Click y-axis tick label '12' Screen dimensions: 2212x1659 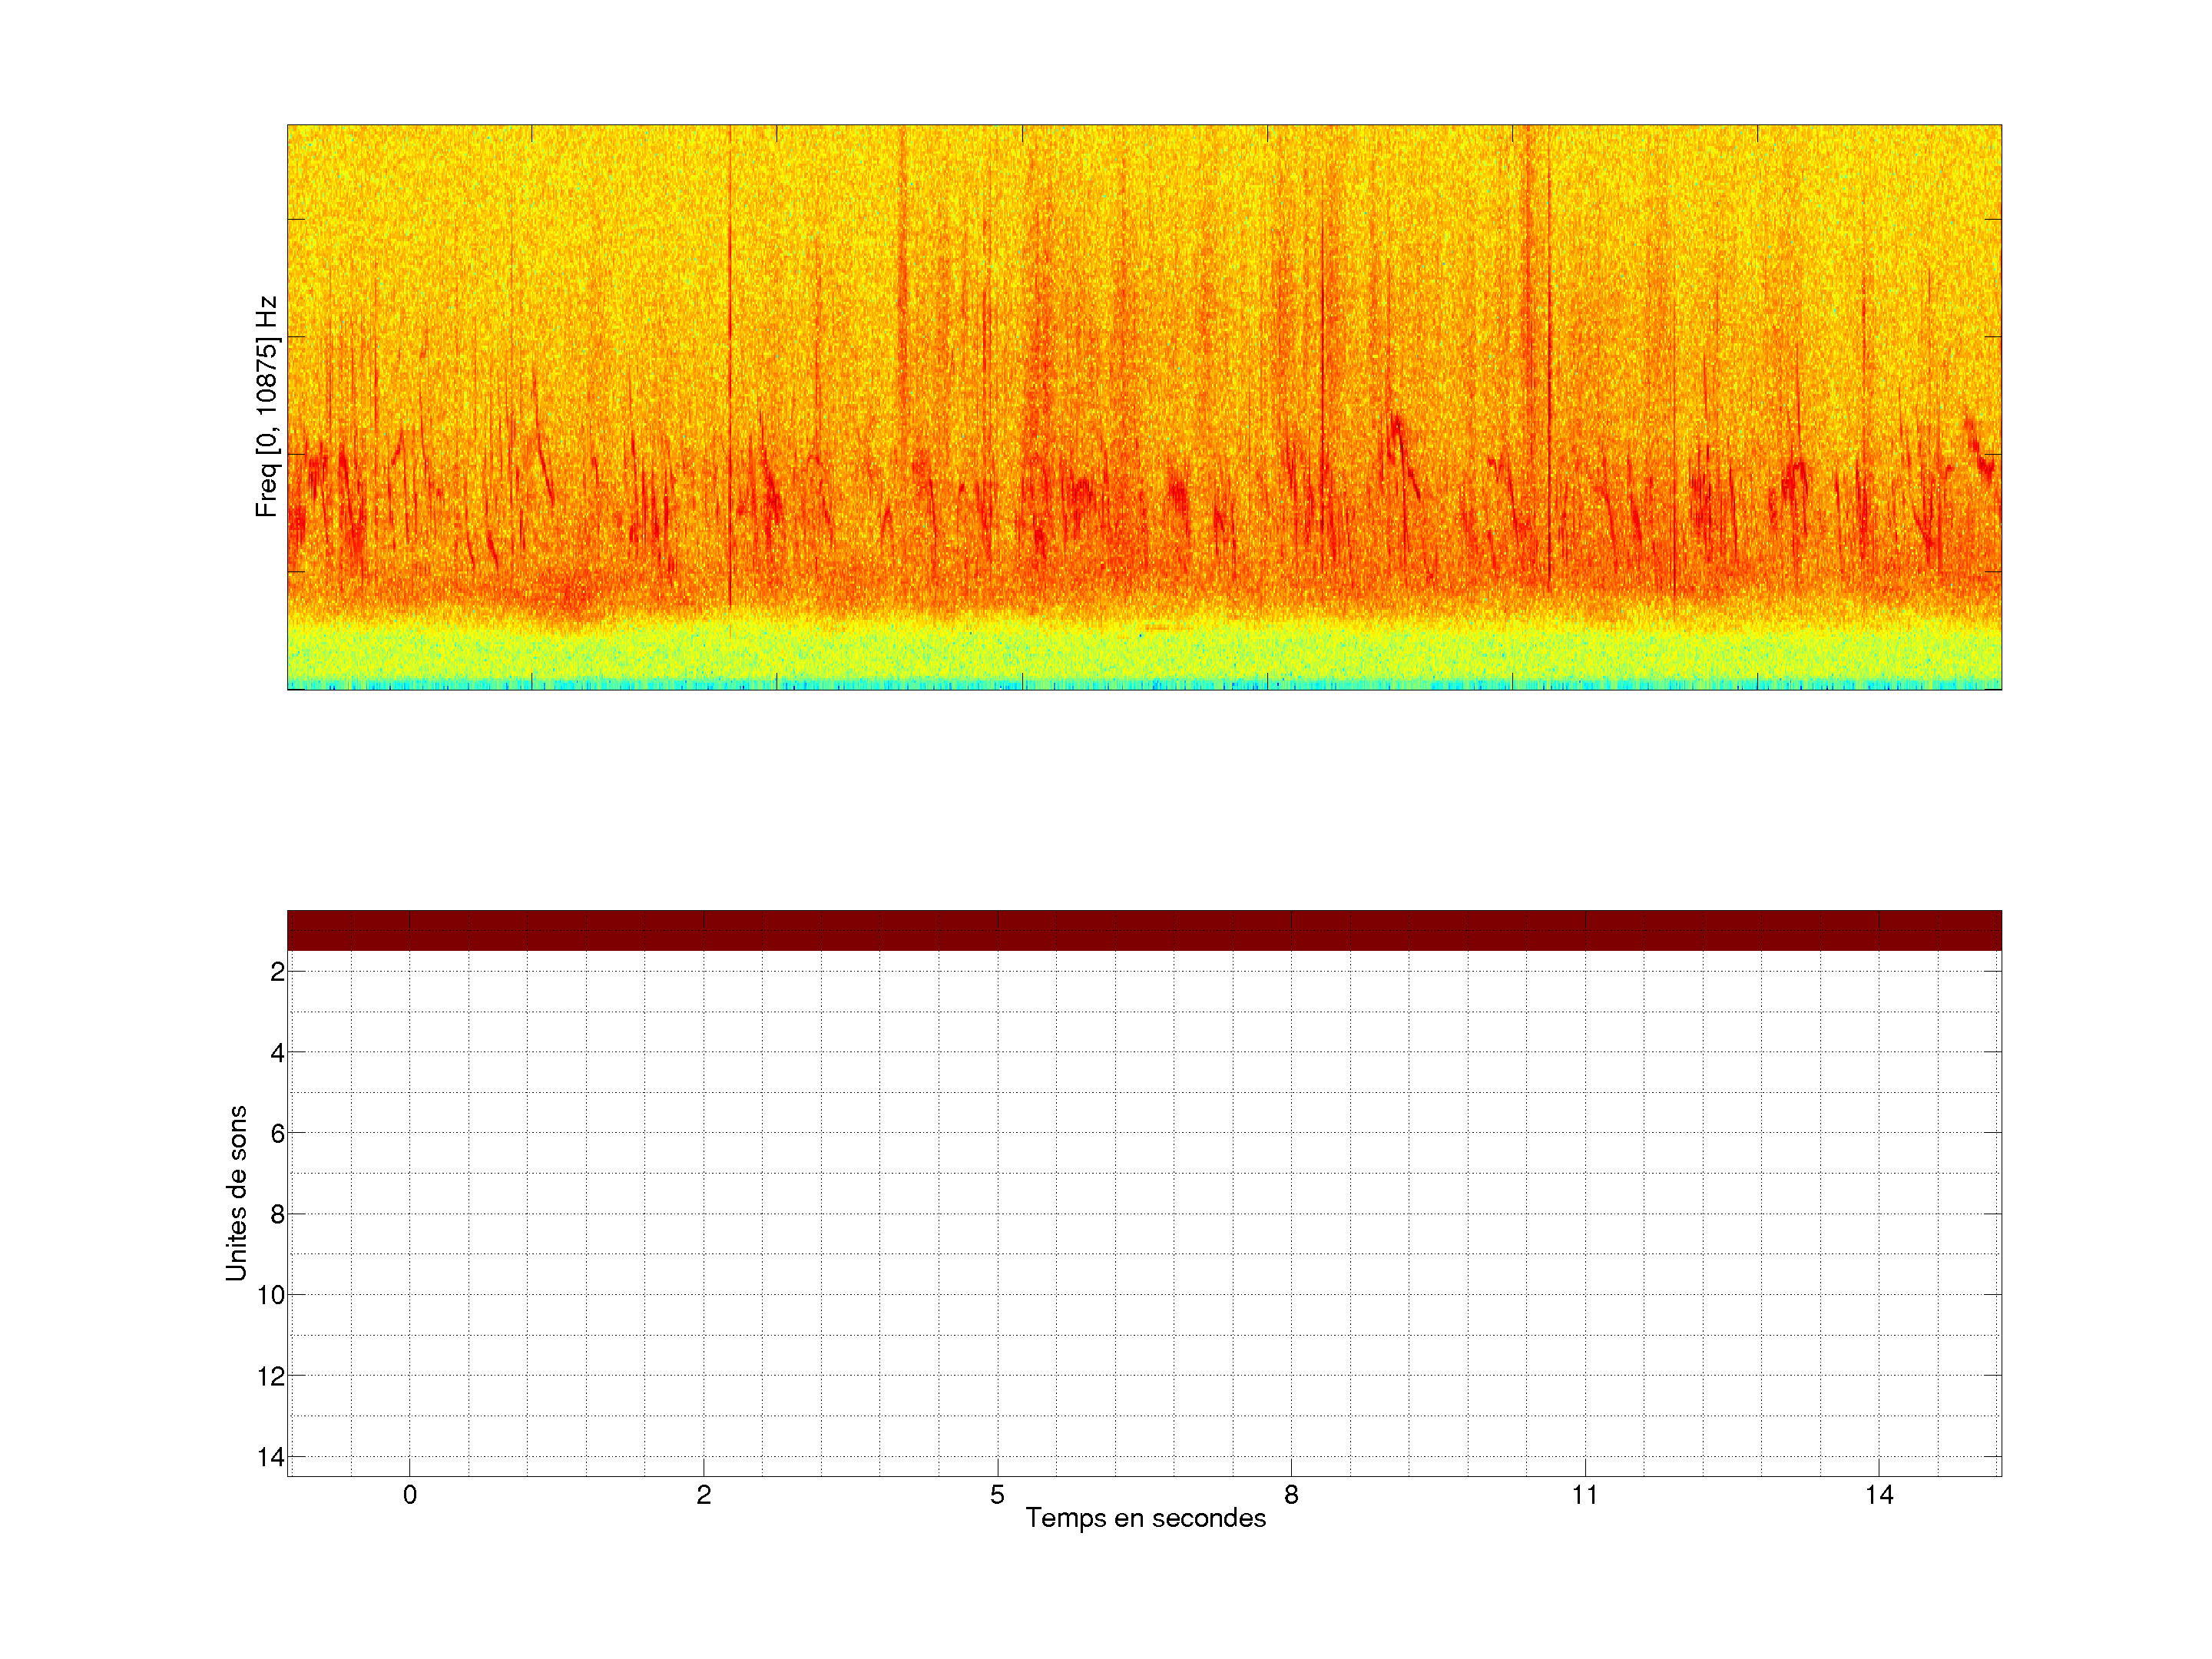point(271,1377)
